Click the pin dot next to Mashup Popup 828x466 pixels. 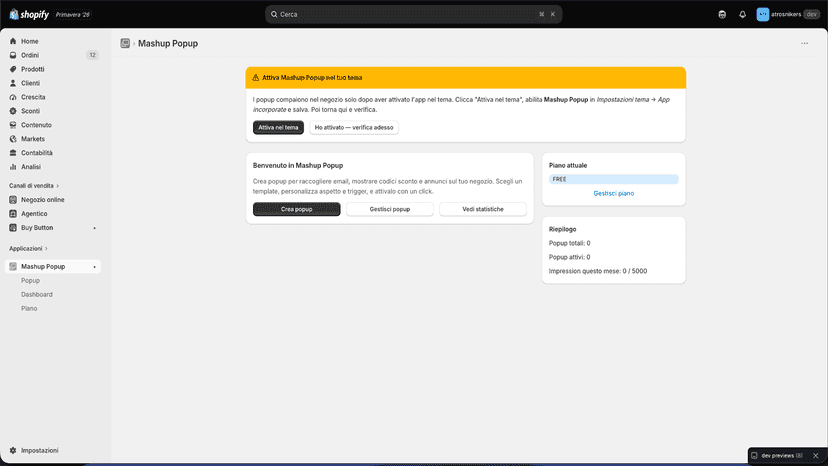(x=95, y=267)
